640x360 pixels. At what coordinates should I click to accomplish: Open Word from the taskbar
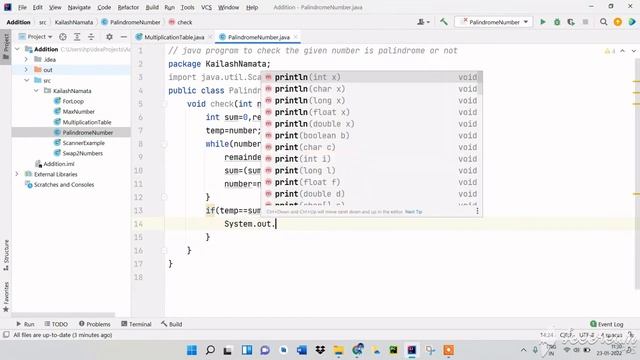click(302, 350)
